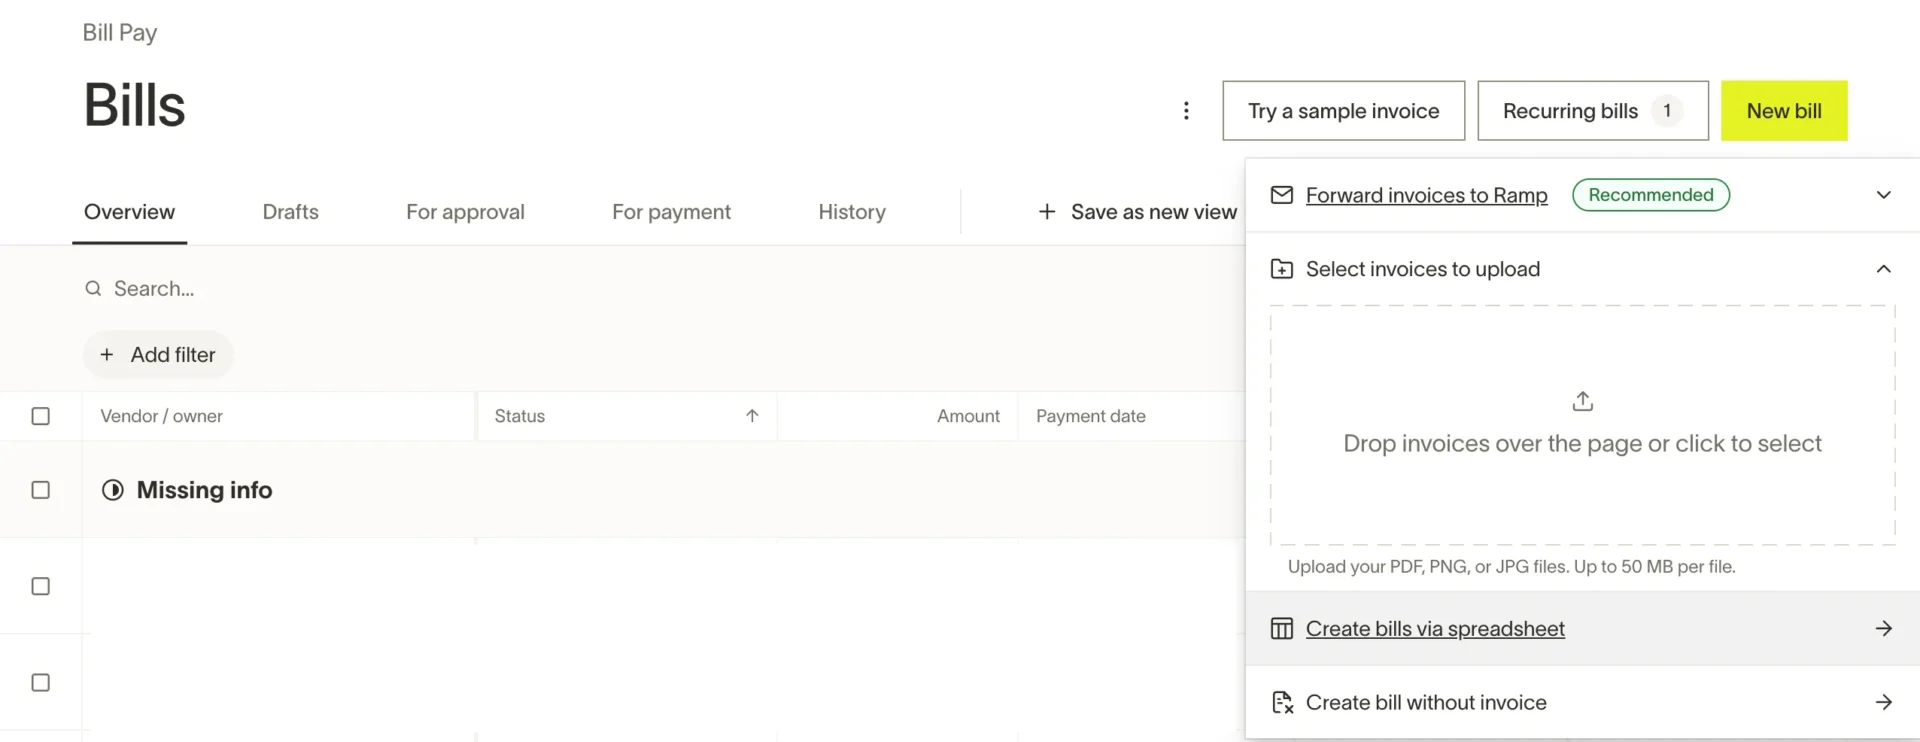Open Create bills via spreadsheet link
This screenshot has width=1920, height=742.
(1435, 628)
